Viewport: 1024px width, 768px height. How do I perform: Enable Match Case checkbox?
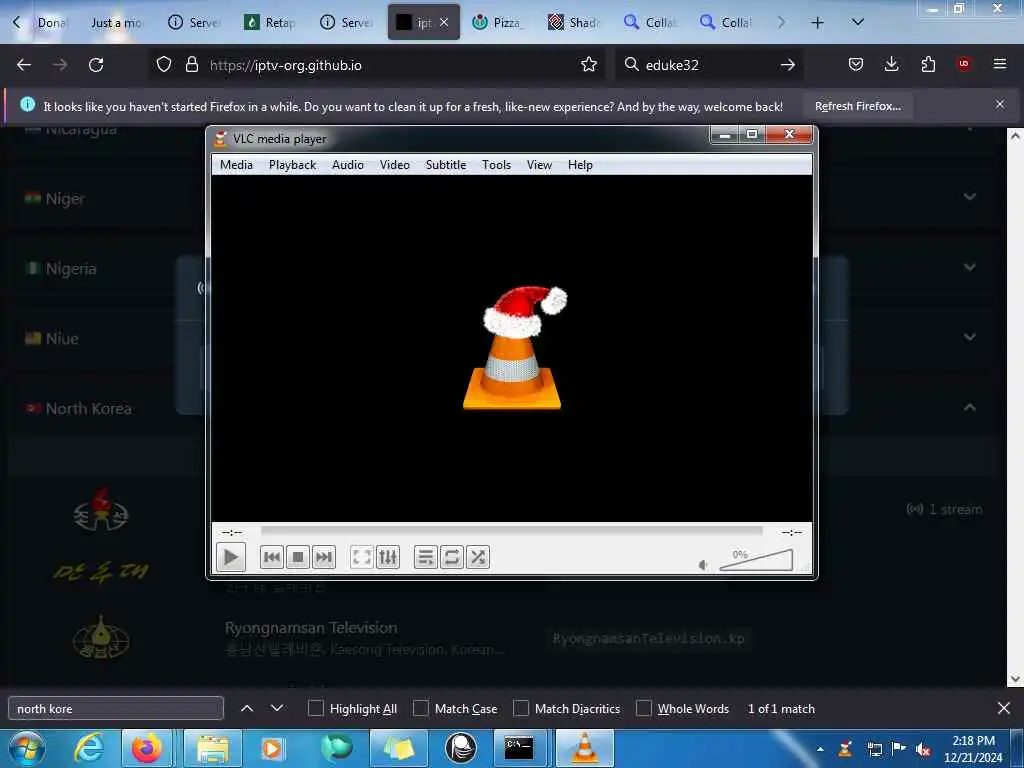click(421, 708)
